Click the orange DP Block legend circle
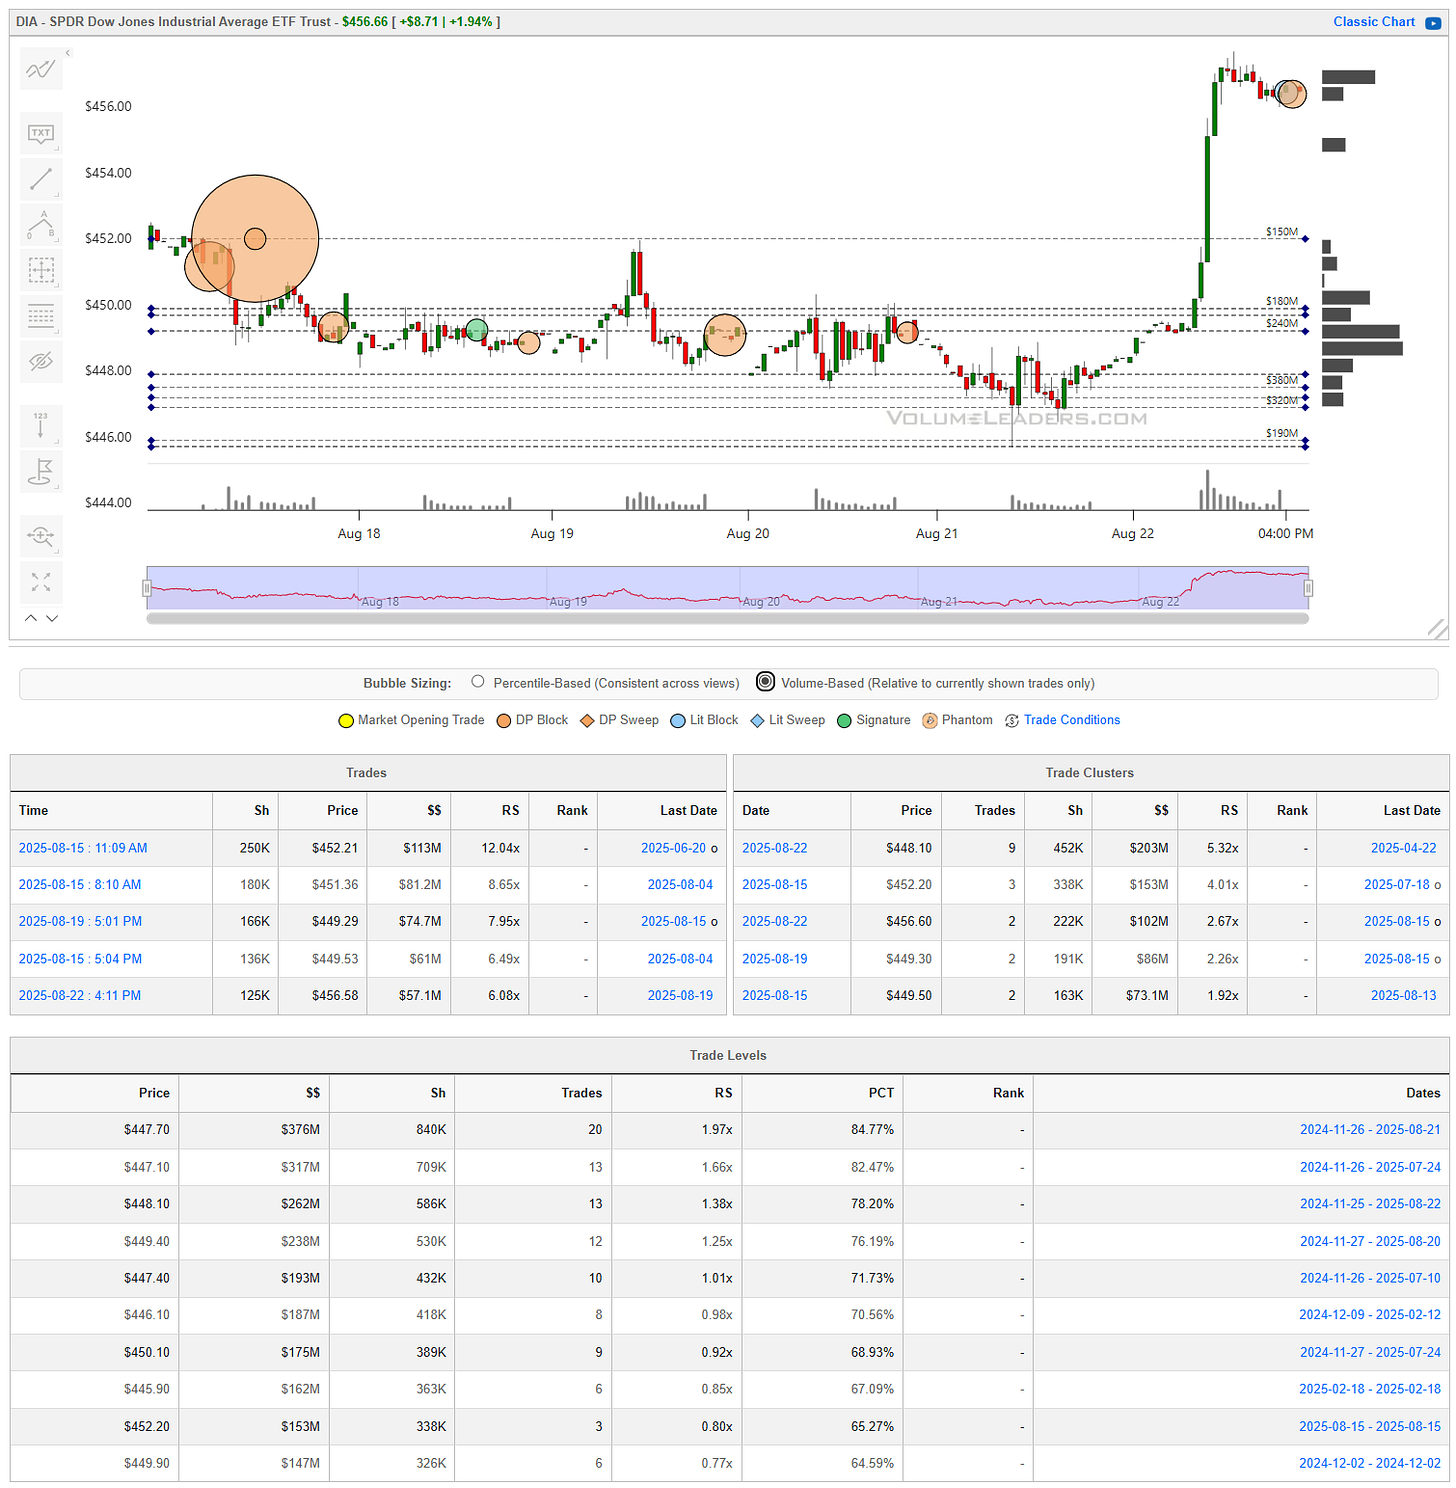Viewport: 1456px width, 1488px height. pos(504,721)
